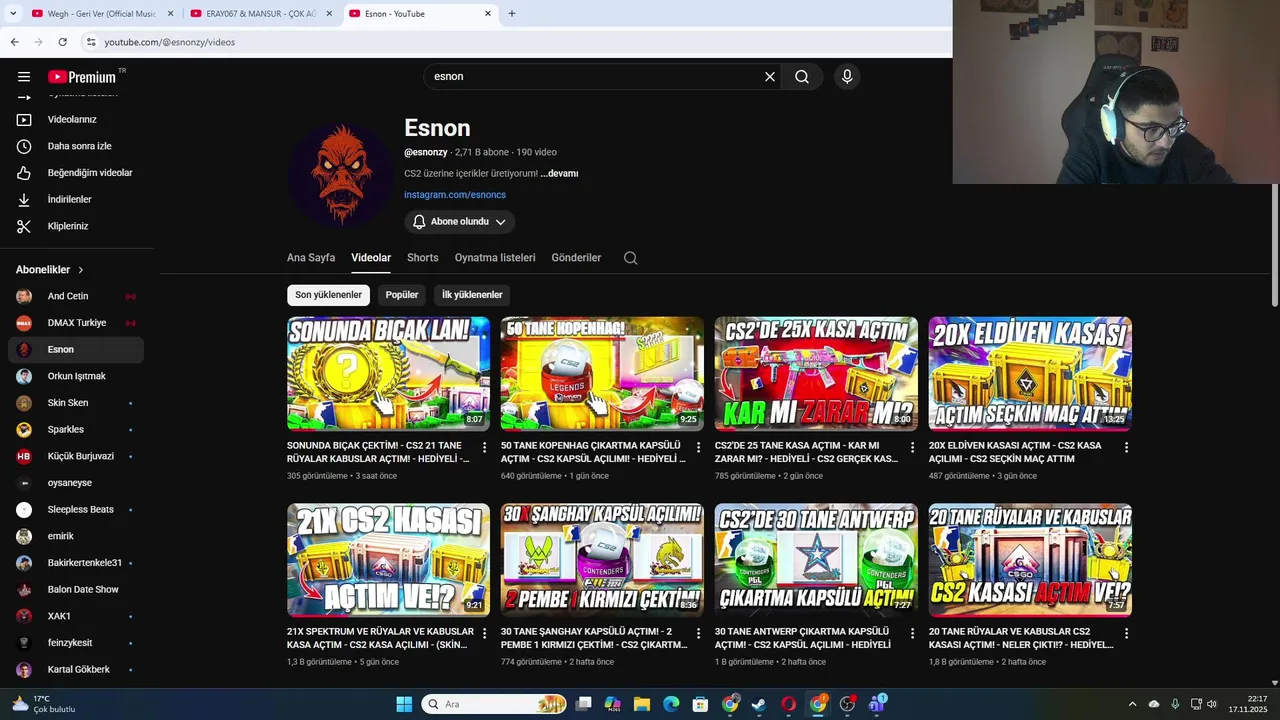Viewport: 1280px width, 720px height.
Task: Click the magnifier search submit button
Action: pos(802,77)
